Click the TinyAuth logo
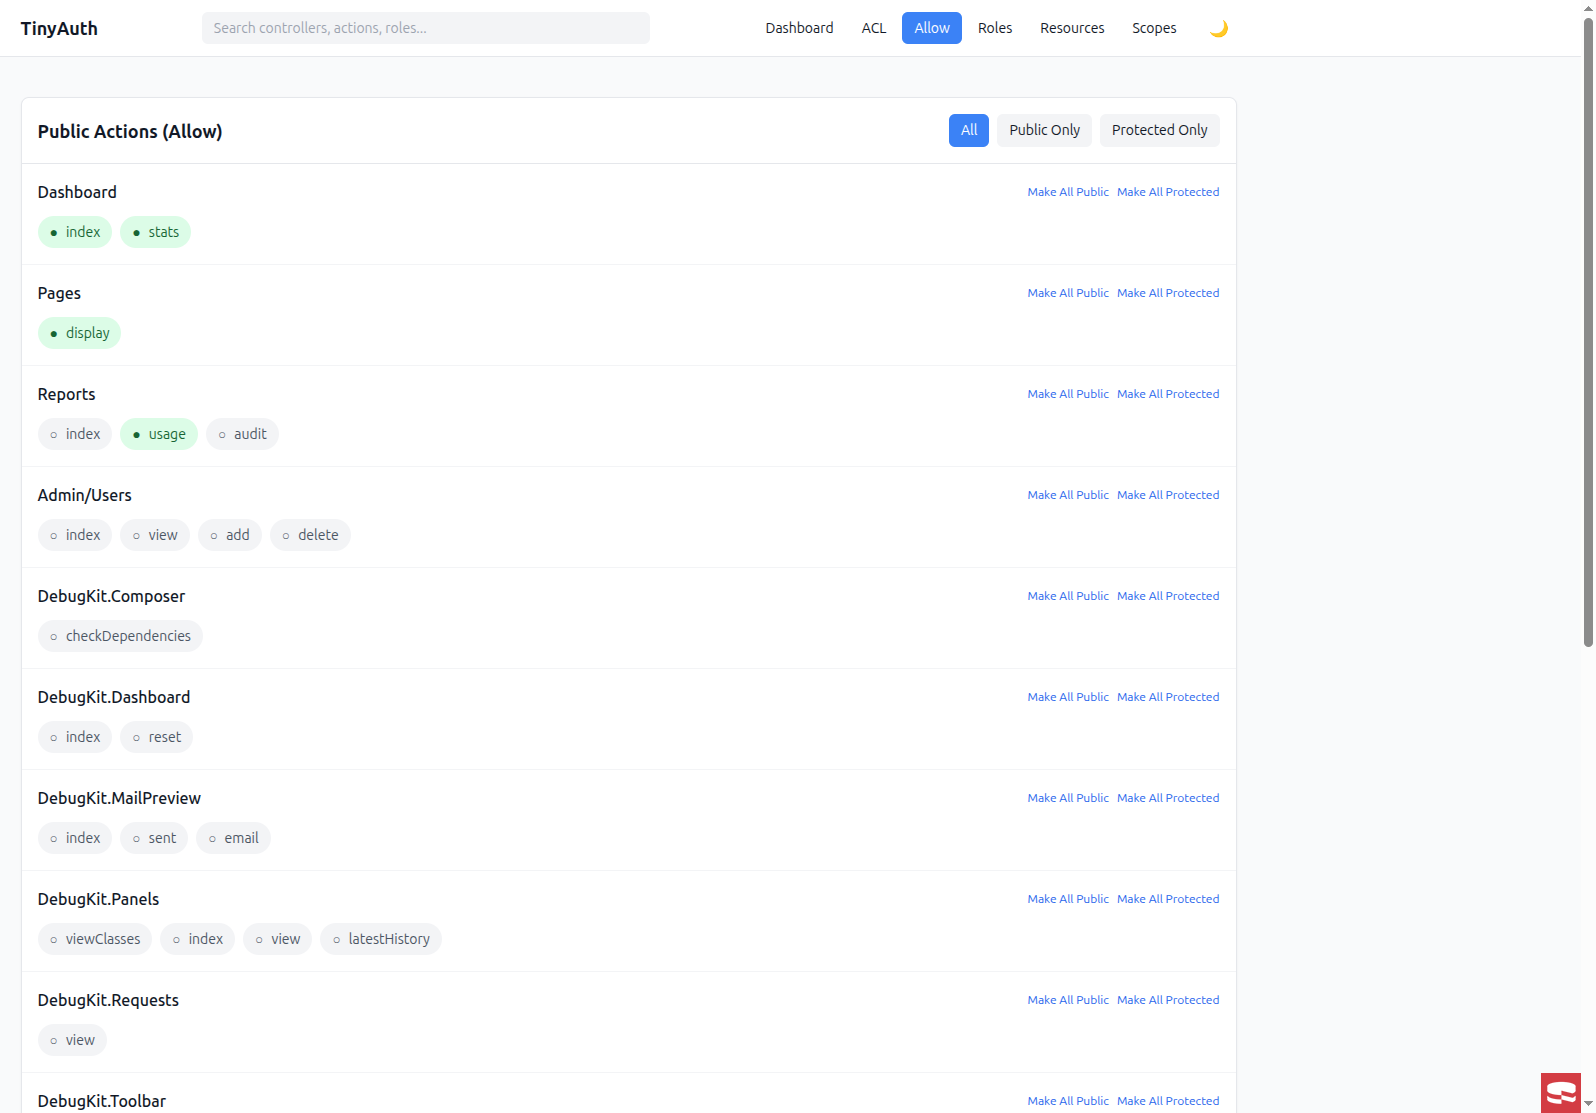Screen dimensions: 1596x1113 (x=59, y=28)
